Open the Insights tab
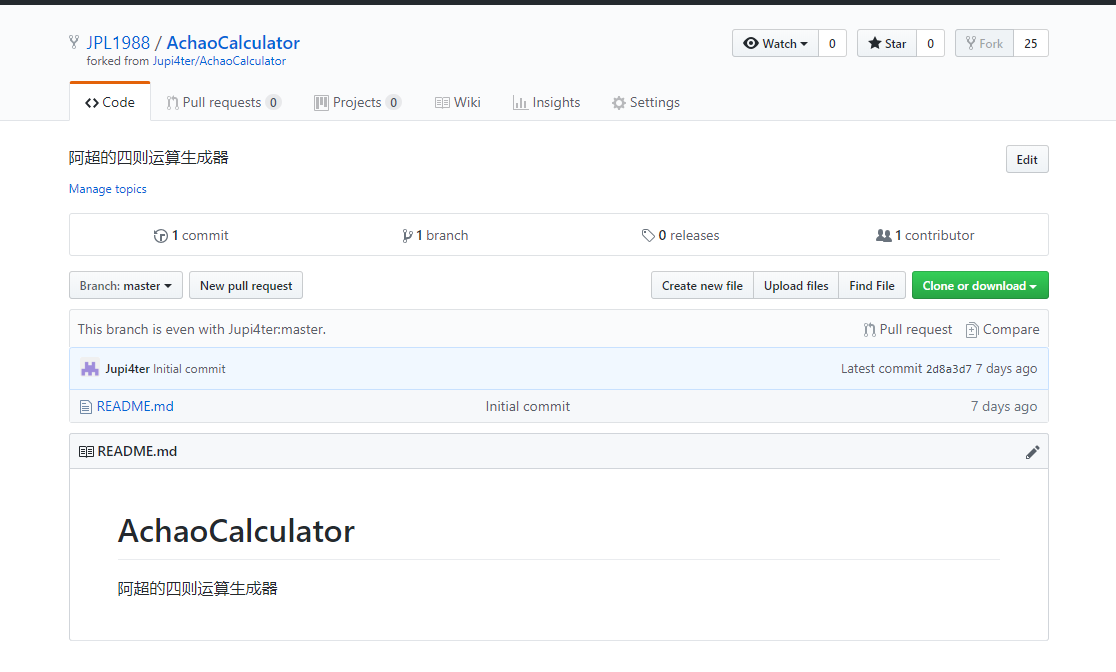Image resolution: width=1116 pixels, height=672 pixels. 547,103
